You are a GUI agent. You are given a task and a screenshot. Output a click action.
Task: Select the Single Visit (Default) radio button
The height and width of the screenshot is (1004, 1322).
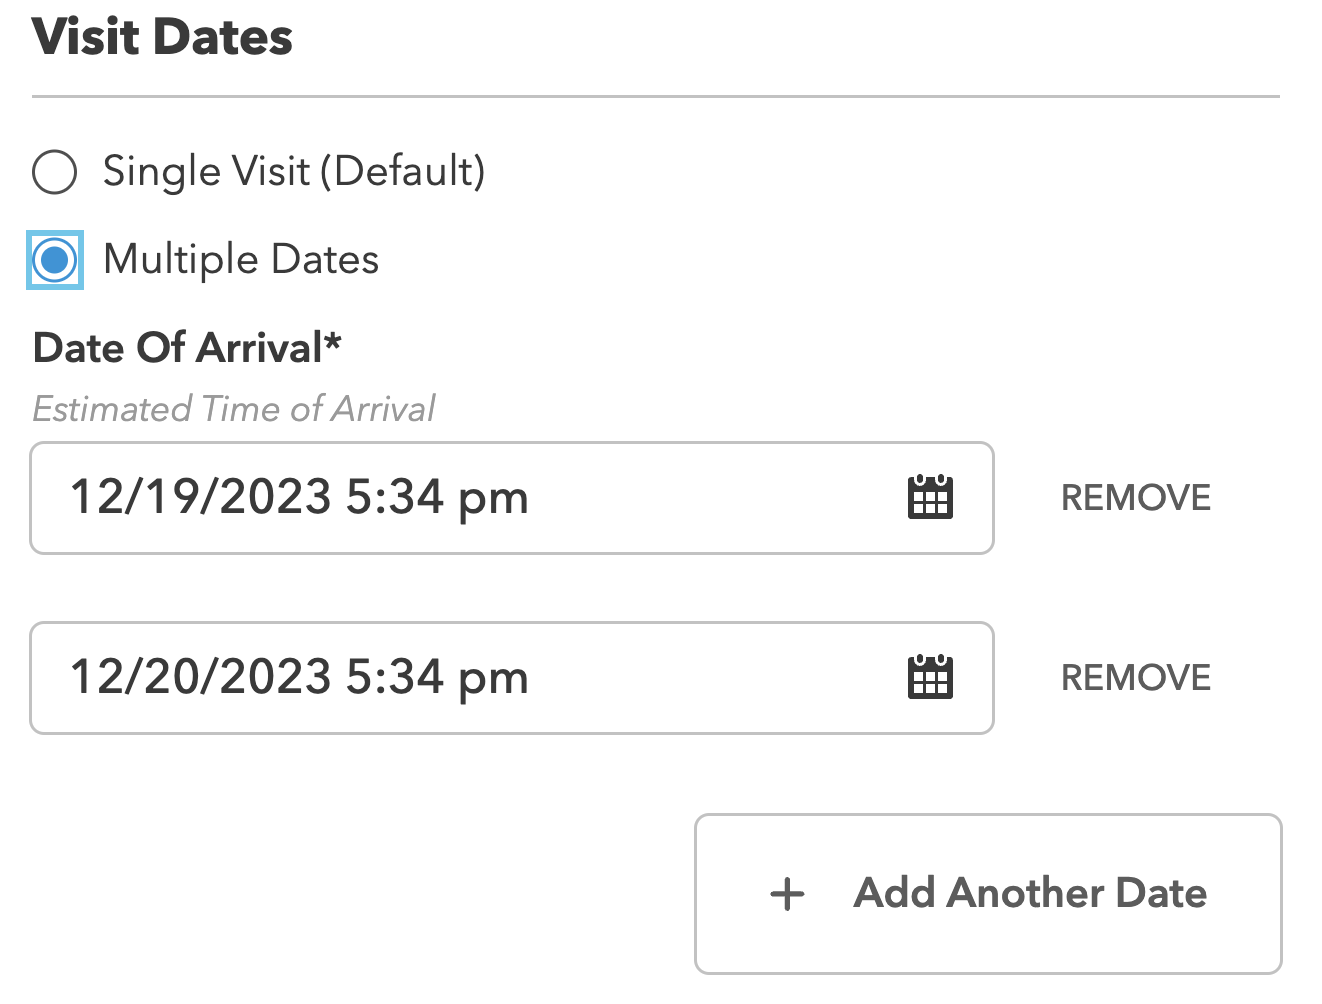click(x=55, y=171)
